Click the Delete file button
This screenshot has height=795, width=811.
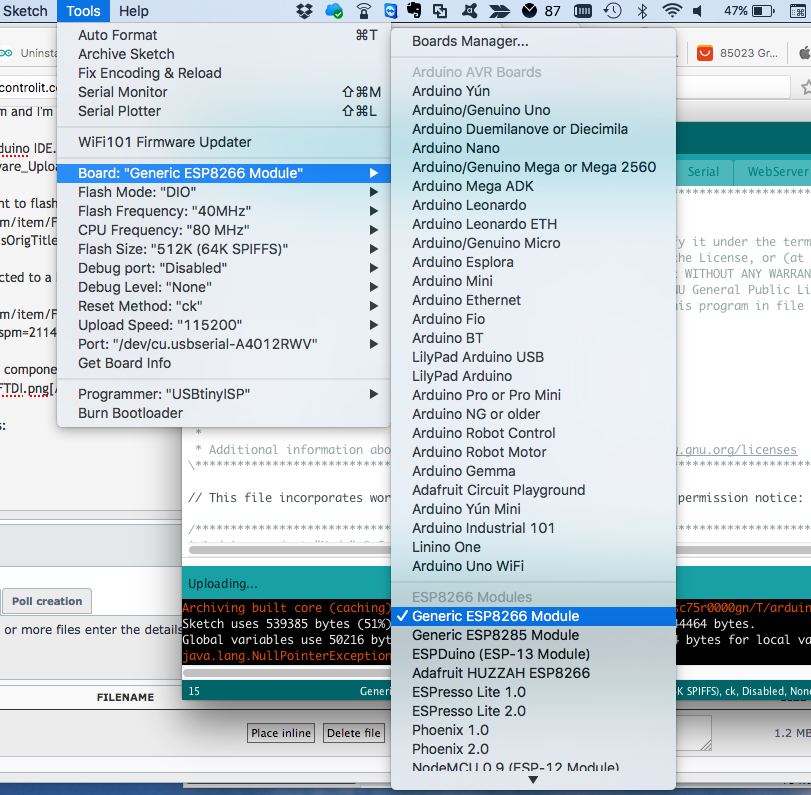tap(354, 733)
